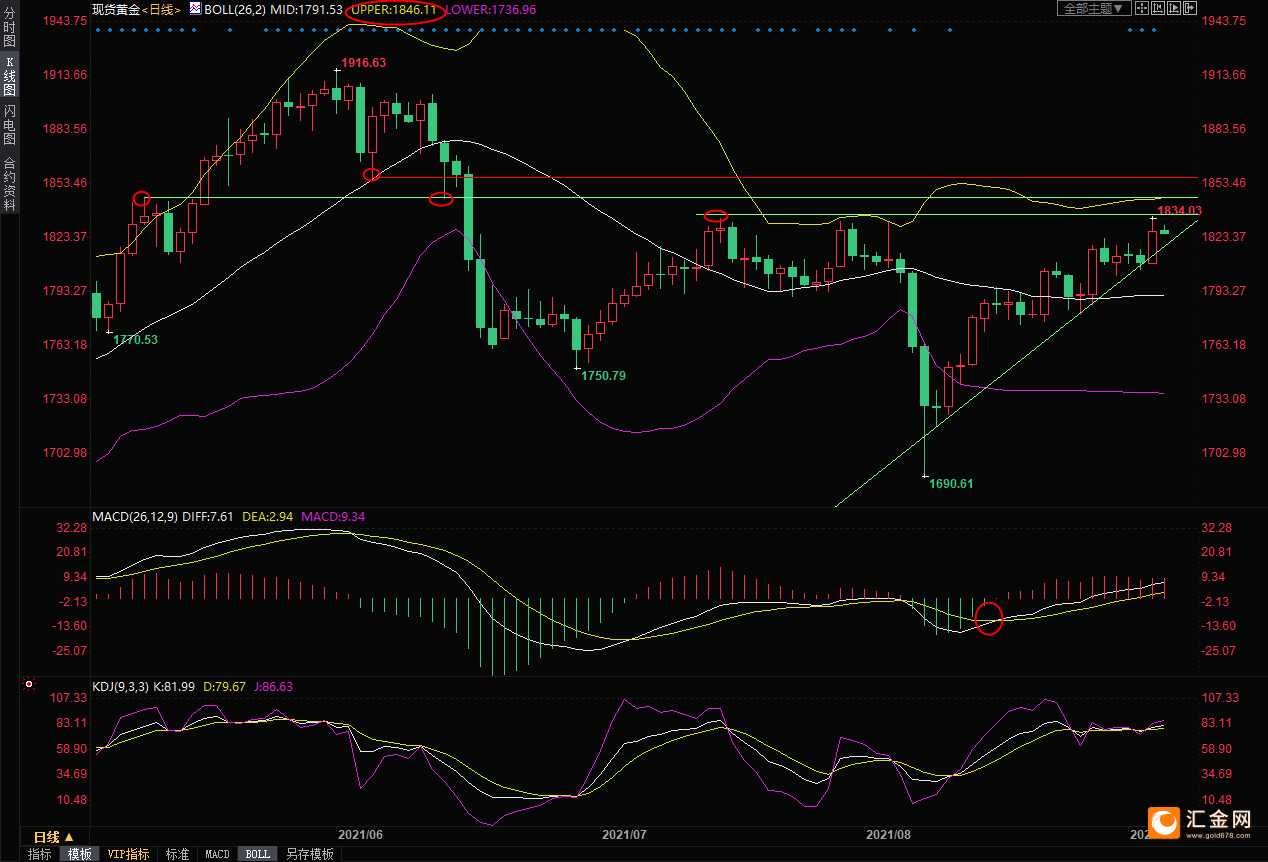Screen dimensions: 1268x862
Task: Open the 全部主题 theme dropdown
Action: coord(1094,8)
